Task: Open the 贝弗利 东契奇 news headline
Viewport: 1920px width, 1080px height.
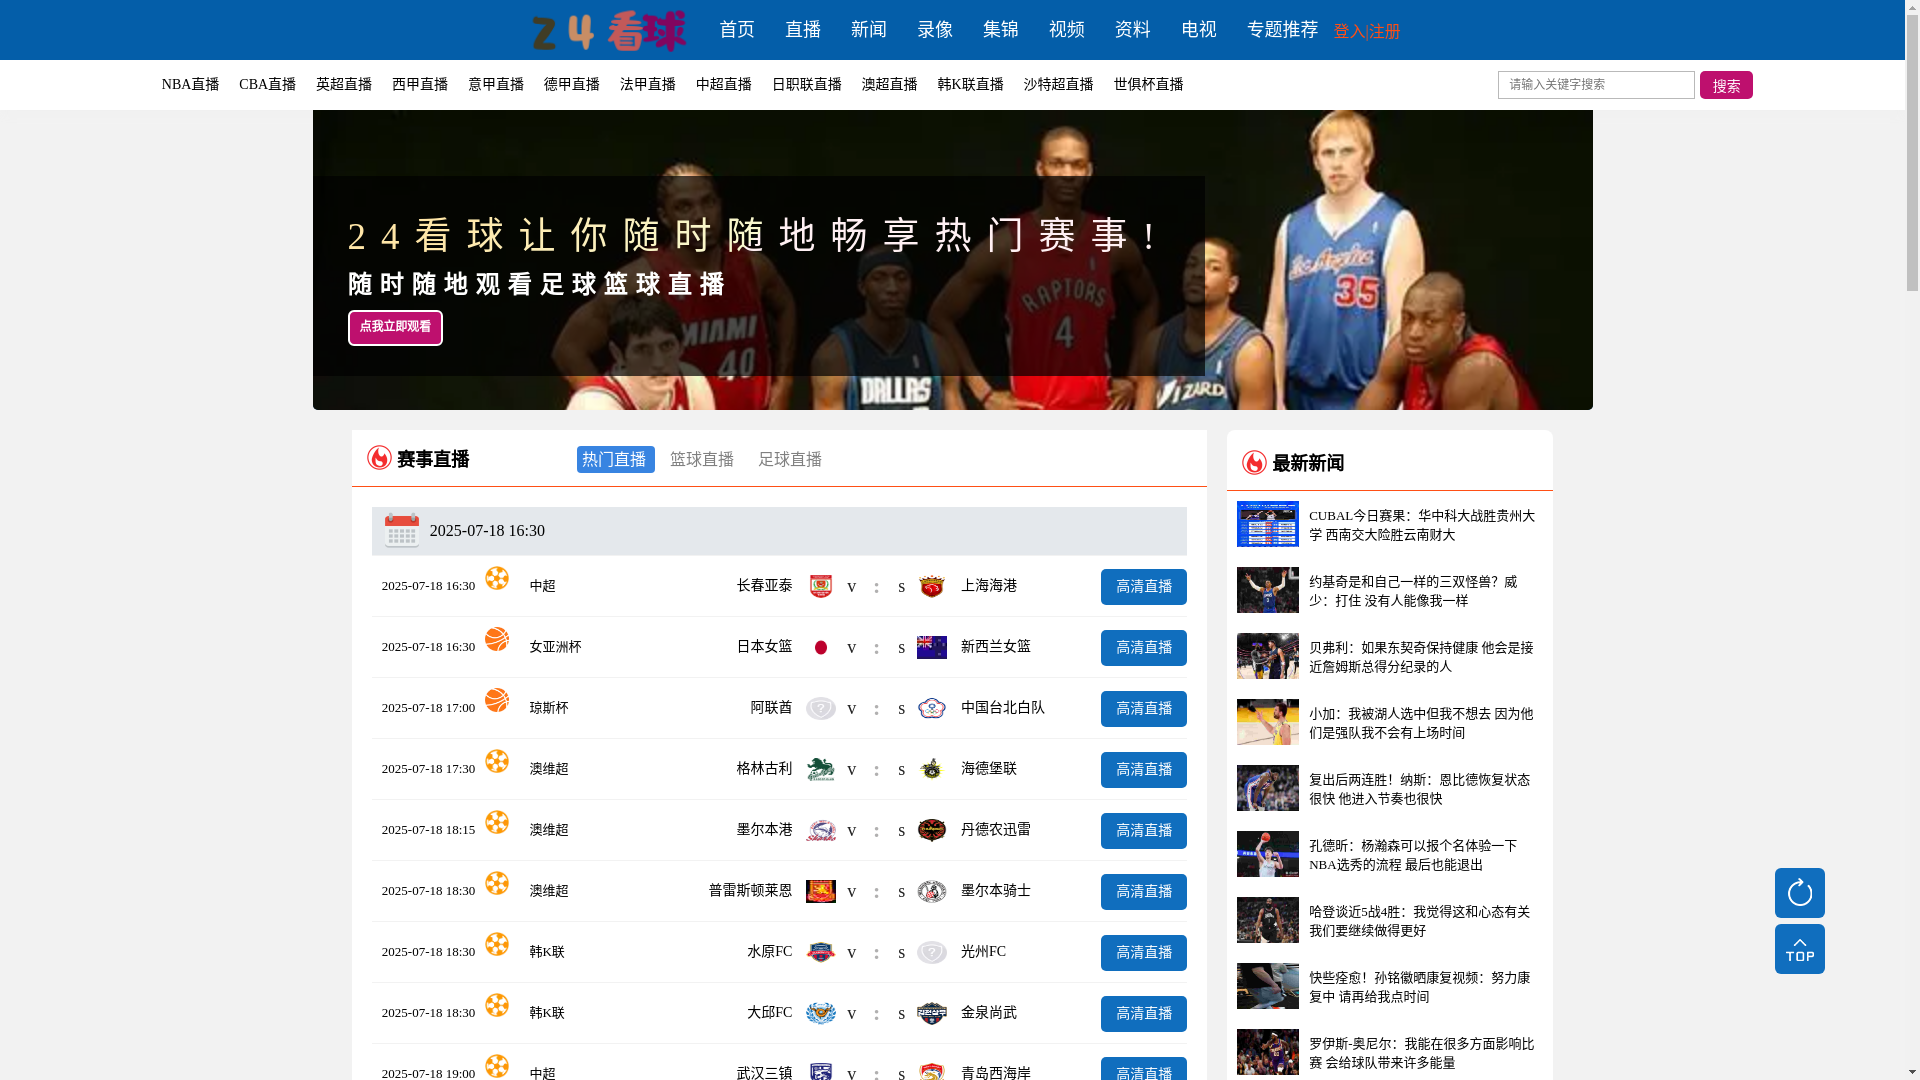Action: pyautogui.click(x=1421, y=657)
